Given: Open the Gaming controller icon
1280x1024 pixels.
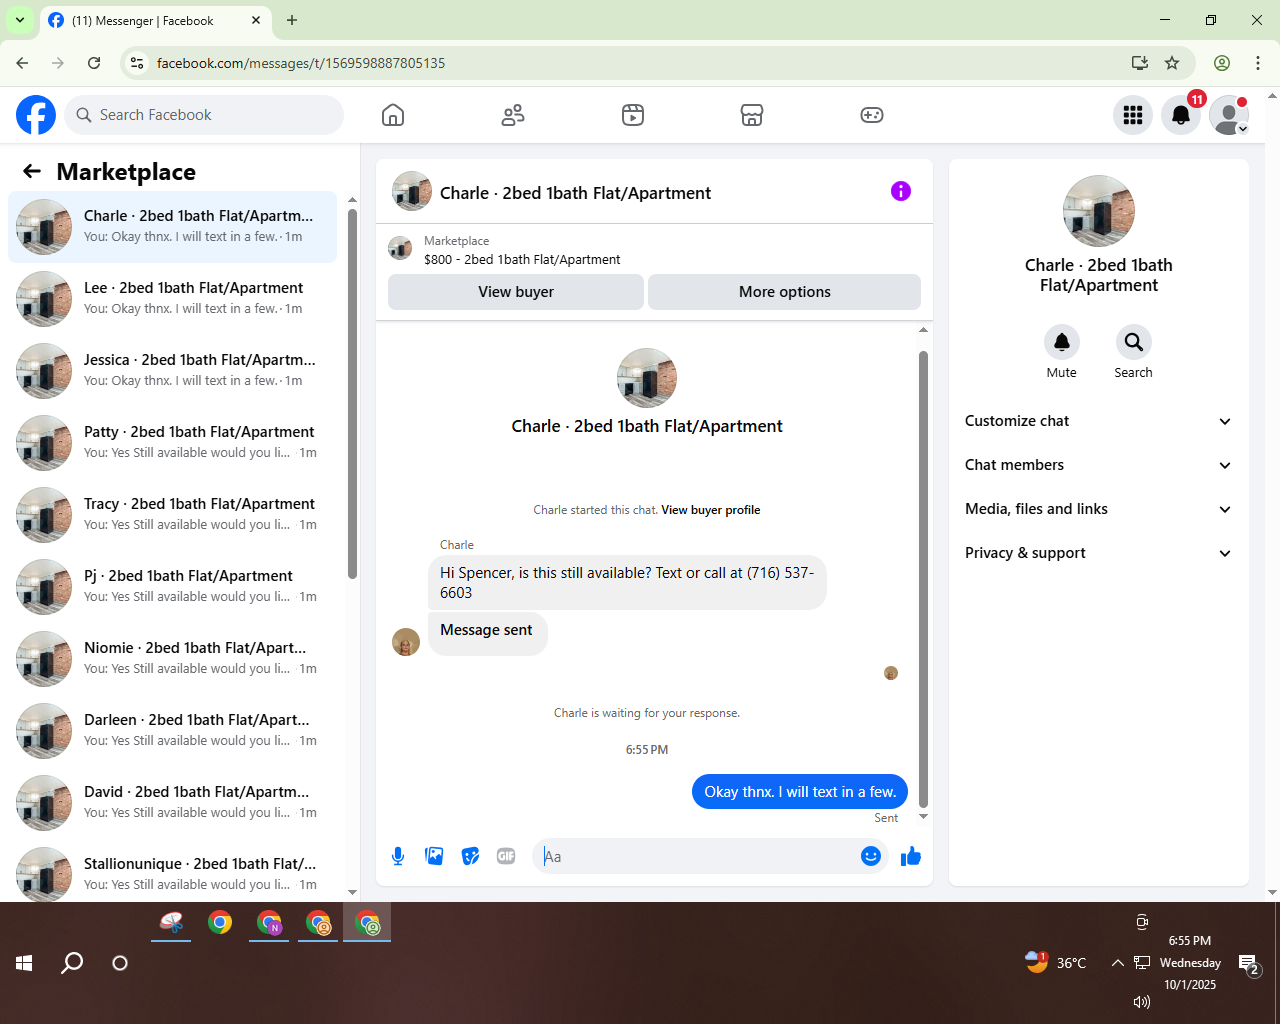Looking at the screenshot, I should coord(872,115).
